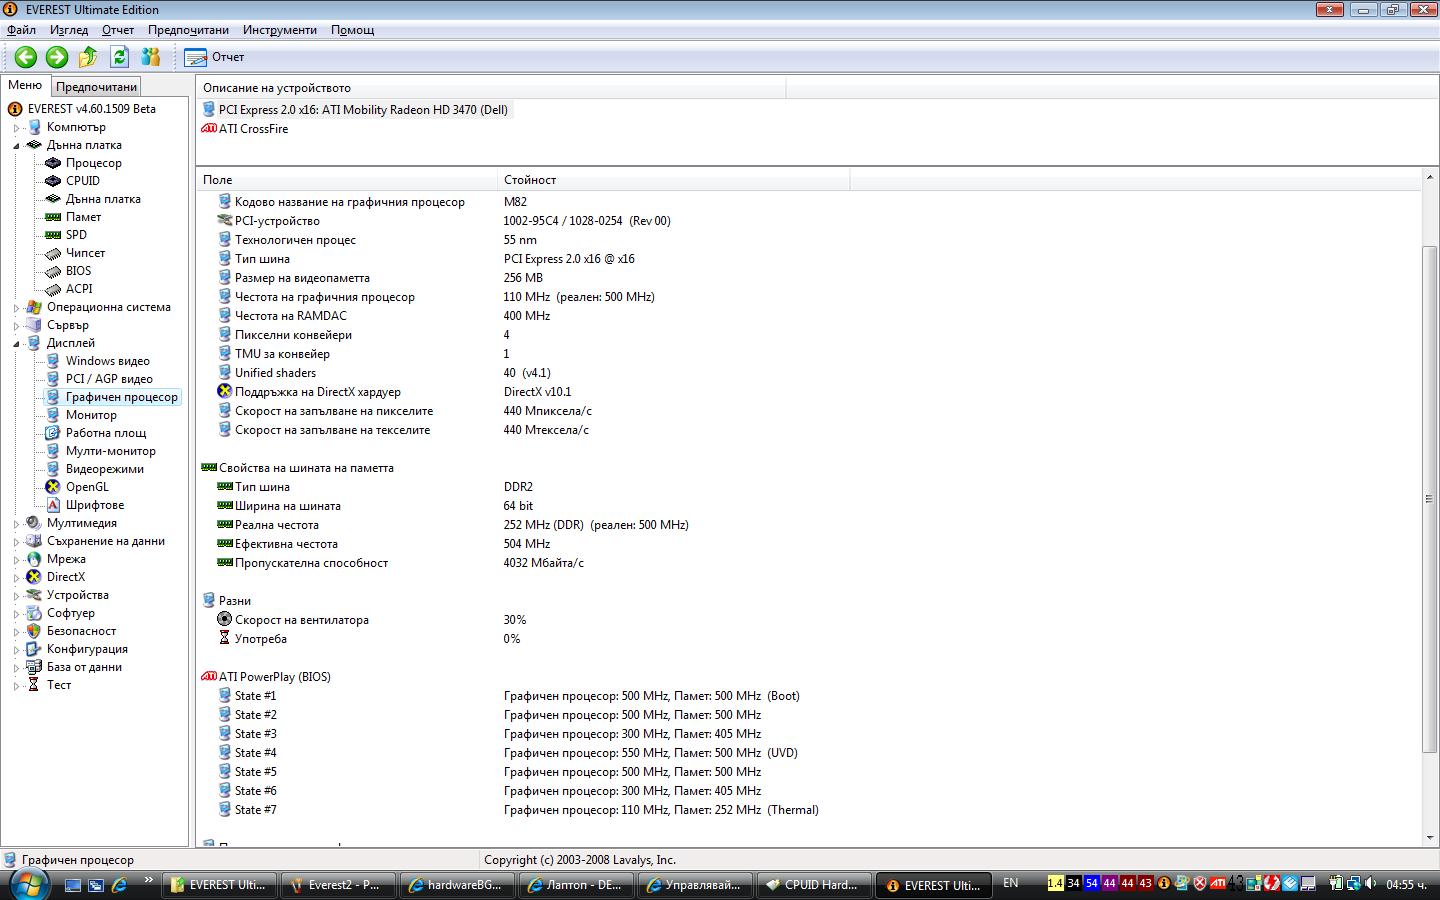Expand the Безопасност tree node
1440x900 pixels.
point(17,632)
